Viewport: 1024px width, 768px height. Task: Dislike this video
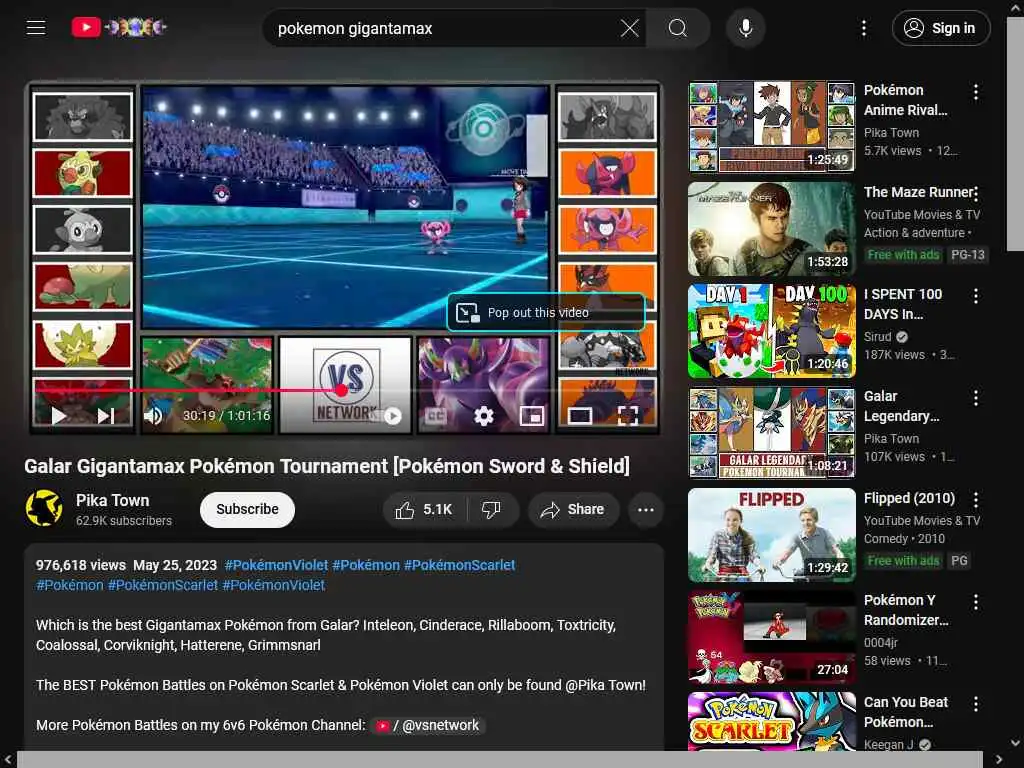492,509
